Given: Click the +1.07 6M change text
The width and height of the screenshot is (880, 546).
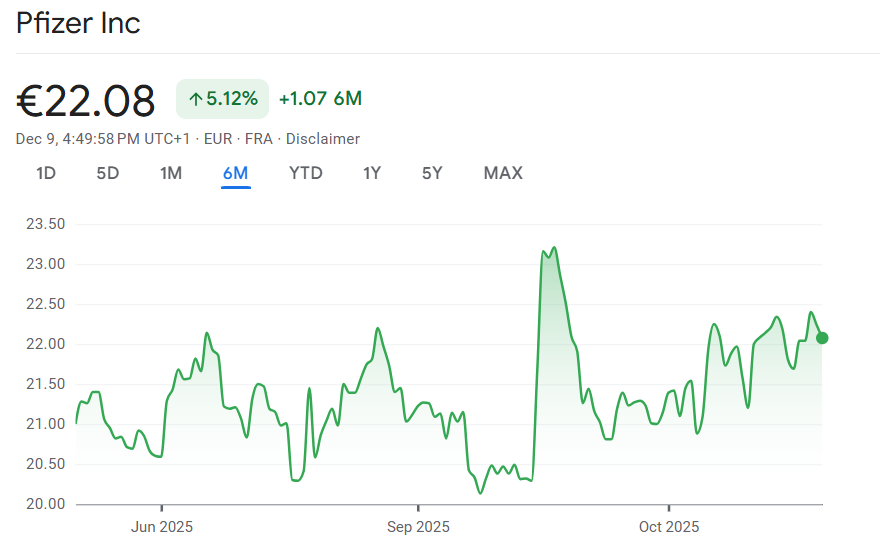Looking at the screenshot, I should pyautogui.click(x=320, y=99).
